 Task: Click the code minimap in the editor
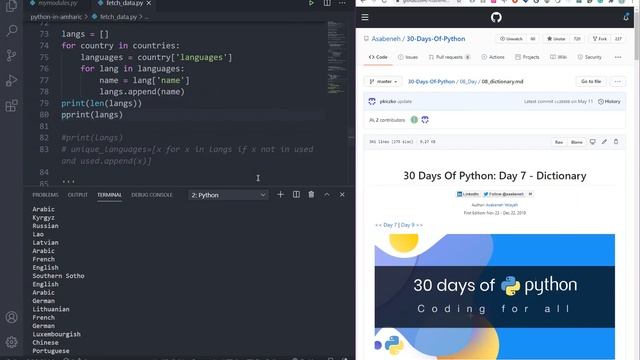[336, 57]
